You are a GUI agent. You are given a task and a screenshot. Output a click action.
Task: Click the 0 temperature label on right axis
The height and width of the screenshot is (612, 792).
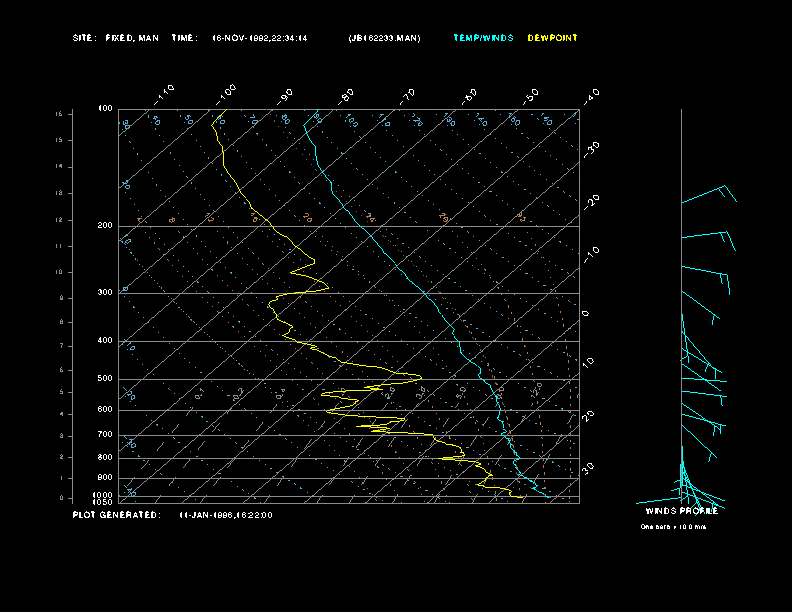pos(586,313)
